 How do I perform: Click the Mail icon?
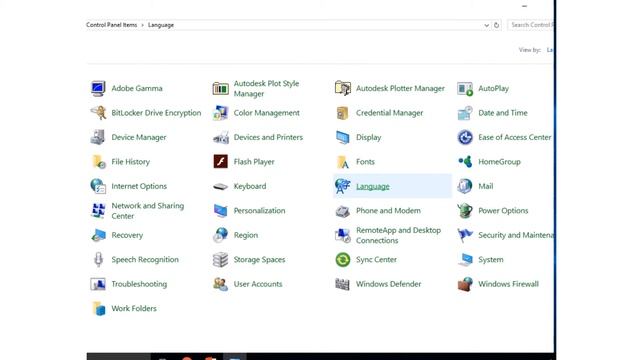tap(465, 186)
